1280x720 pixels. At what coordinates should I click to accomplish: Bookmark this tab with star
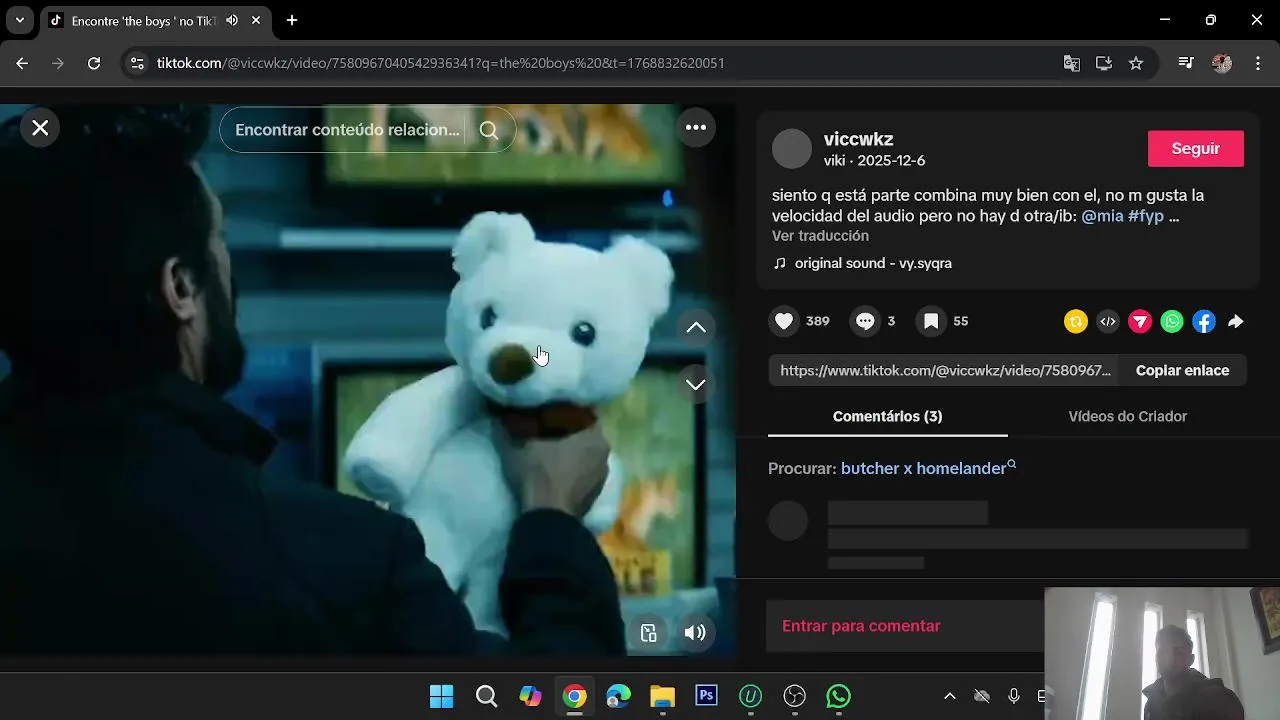pos(1136,63)
